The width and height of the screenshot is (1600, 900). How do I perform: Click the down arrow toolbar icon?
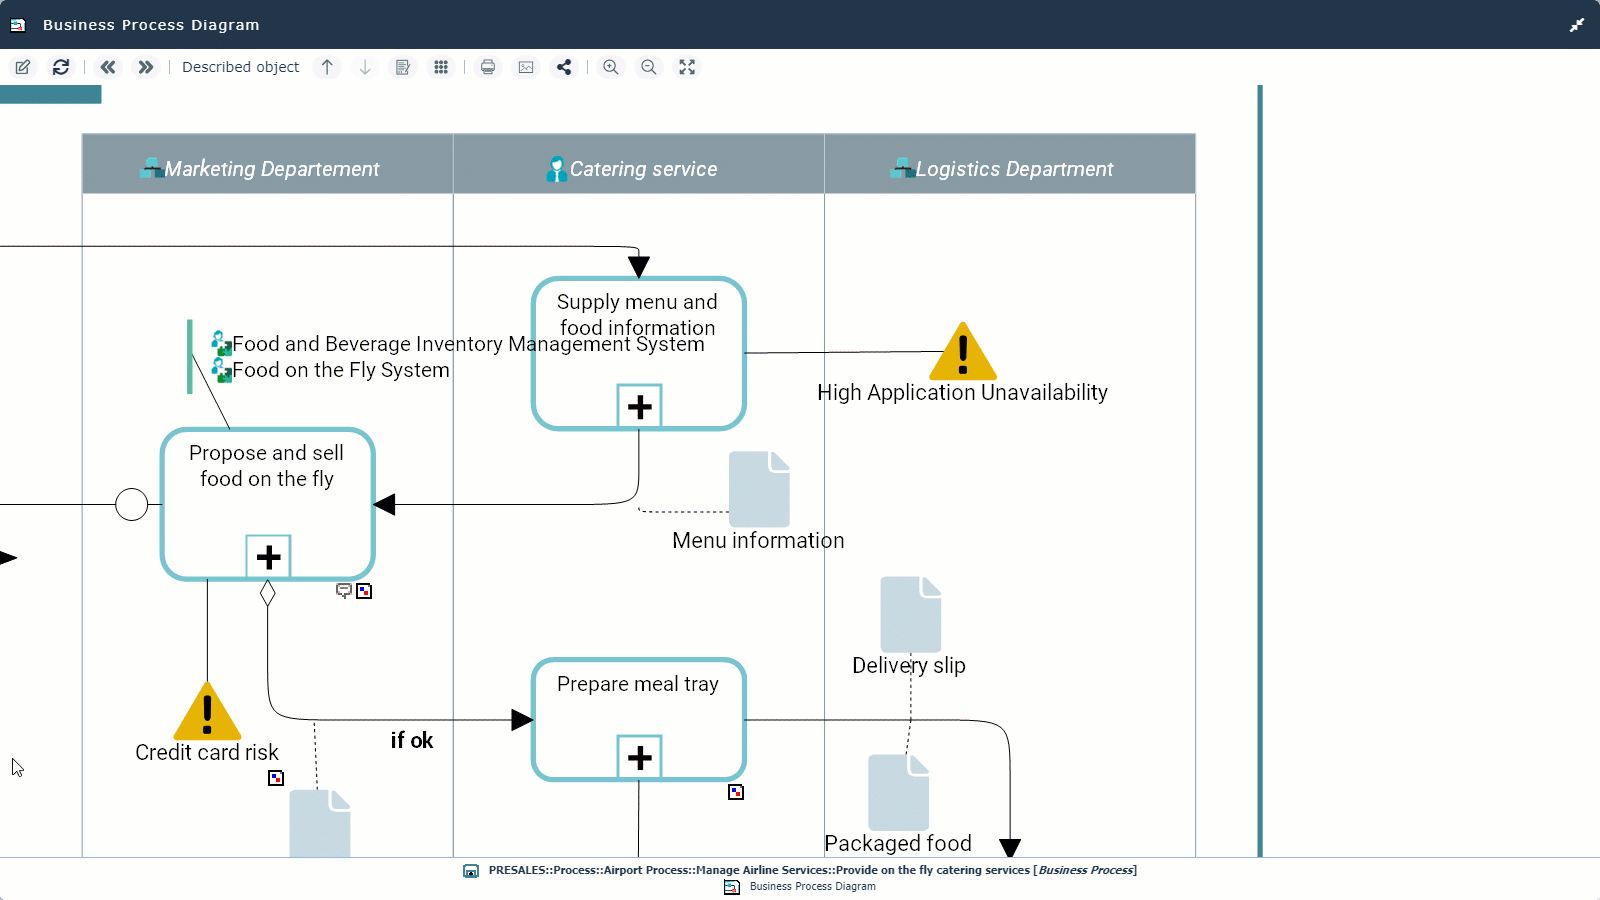(365, 67)
